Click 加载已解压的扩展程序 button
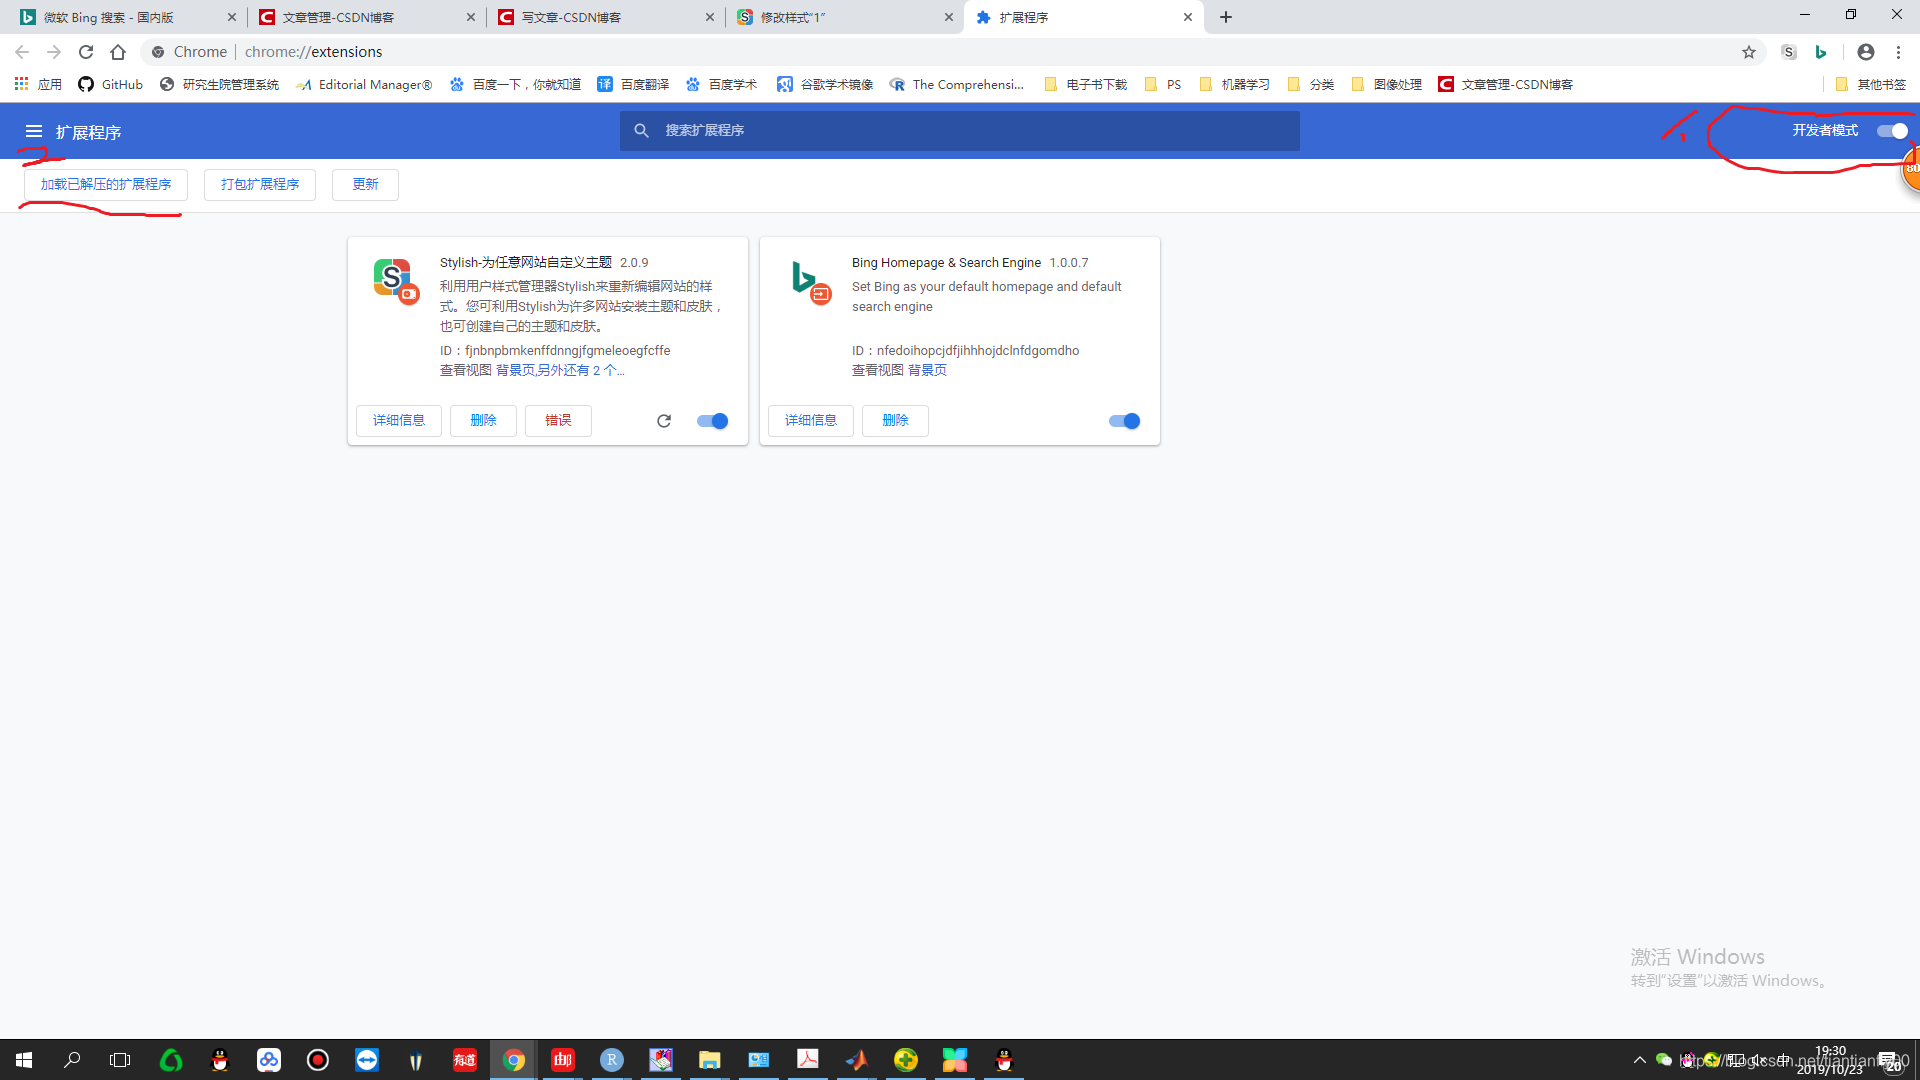Viewport: 1920px width, 1080px height. click(x=106, y=185)
